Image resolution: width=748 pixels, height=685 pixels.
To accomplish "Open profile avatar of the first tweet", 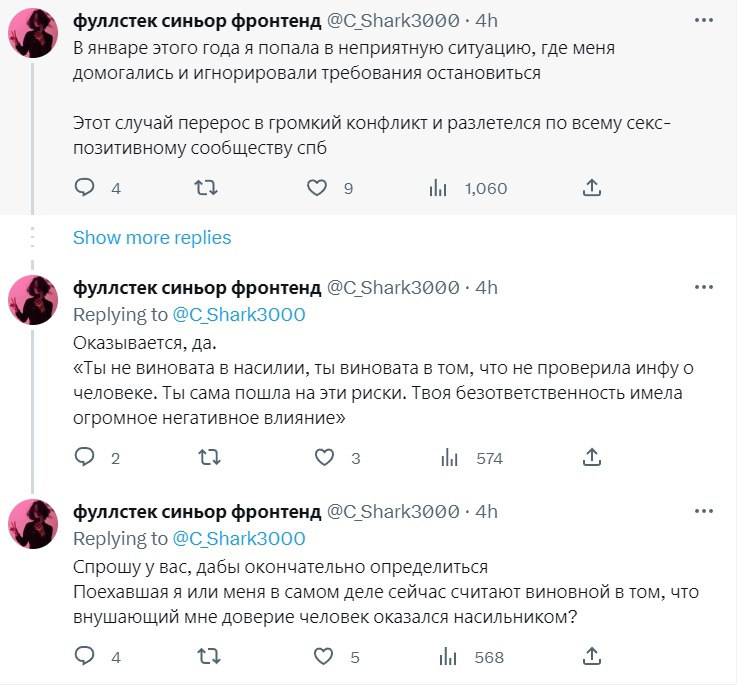I will (34, 32).
